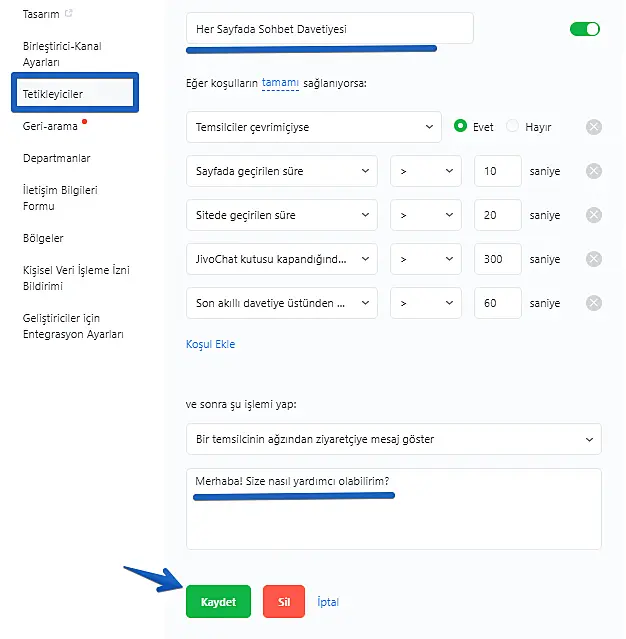Select the 'Evet' radio option
This screenshot has width=626, height=639.
pos(461,127)
